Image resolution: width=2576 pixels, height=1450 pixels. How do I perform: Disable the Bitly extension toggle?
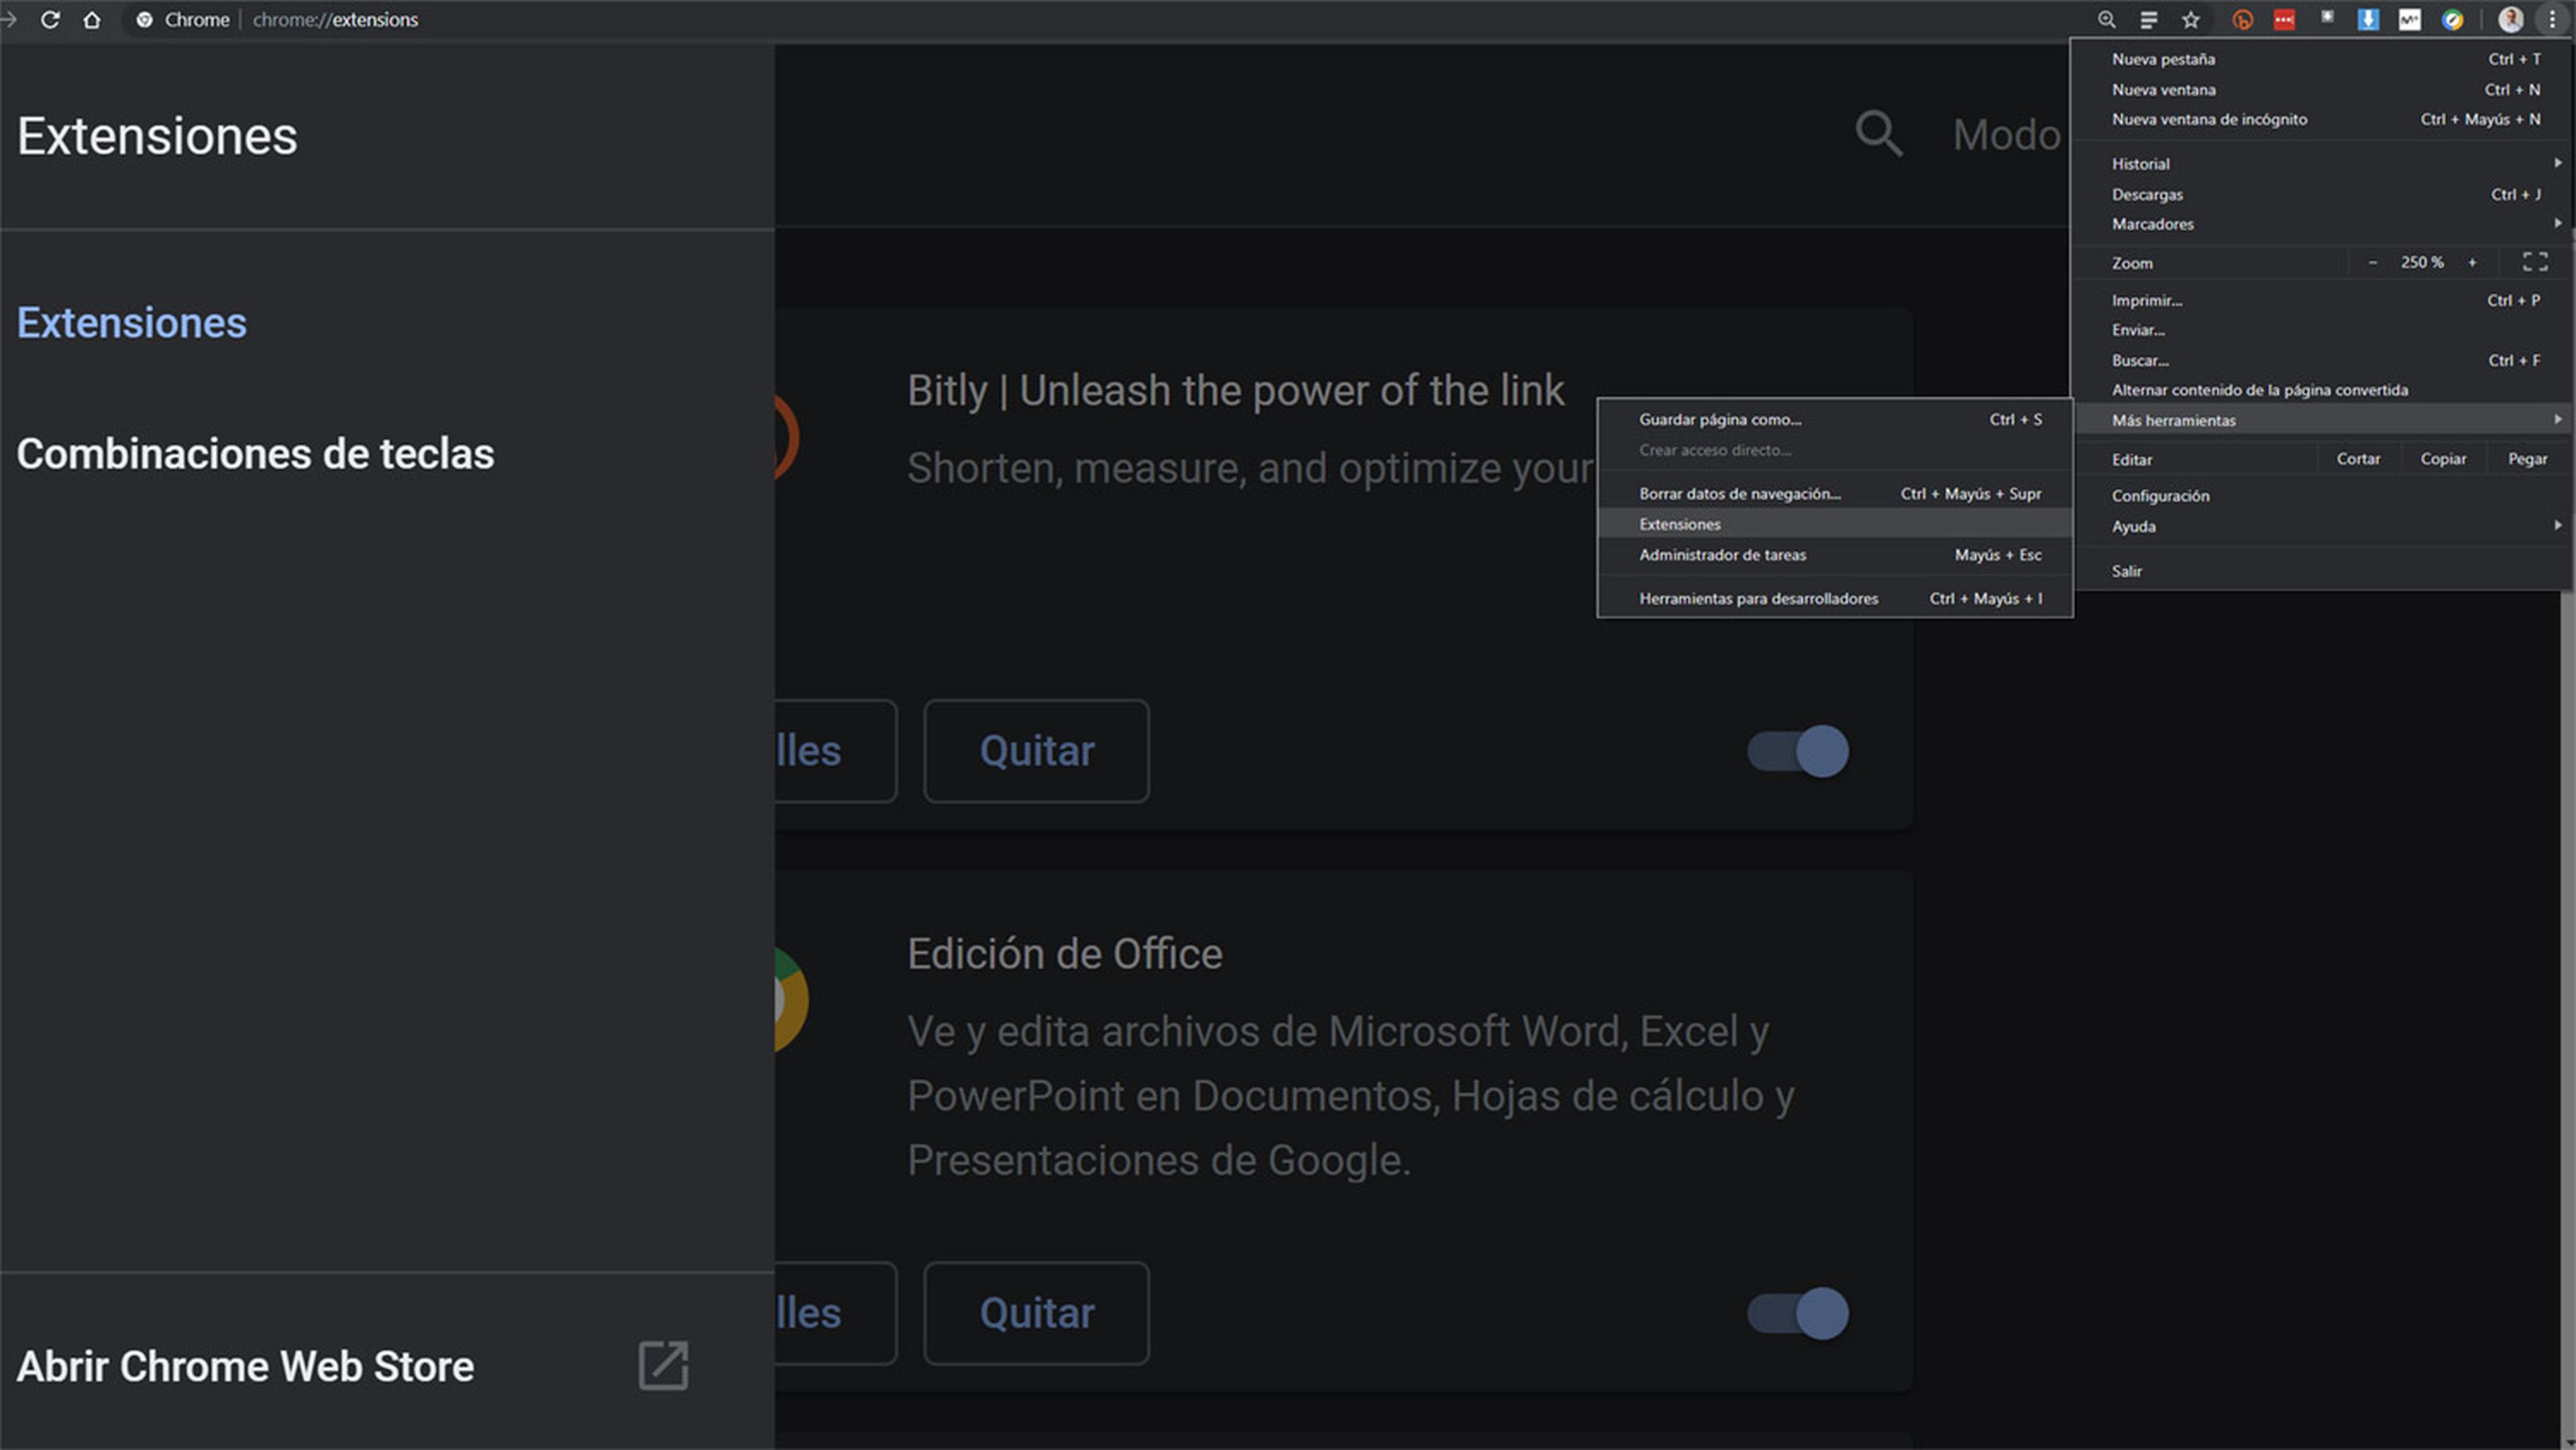coord(1797,751)
